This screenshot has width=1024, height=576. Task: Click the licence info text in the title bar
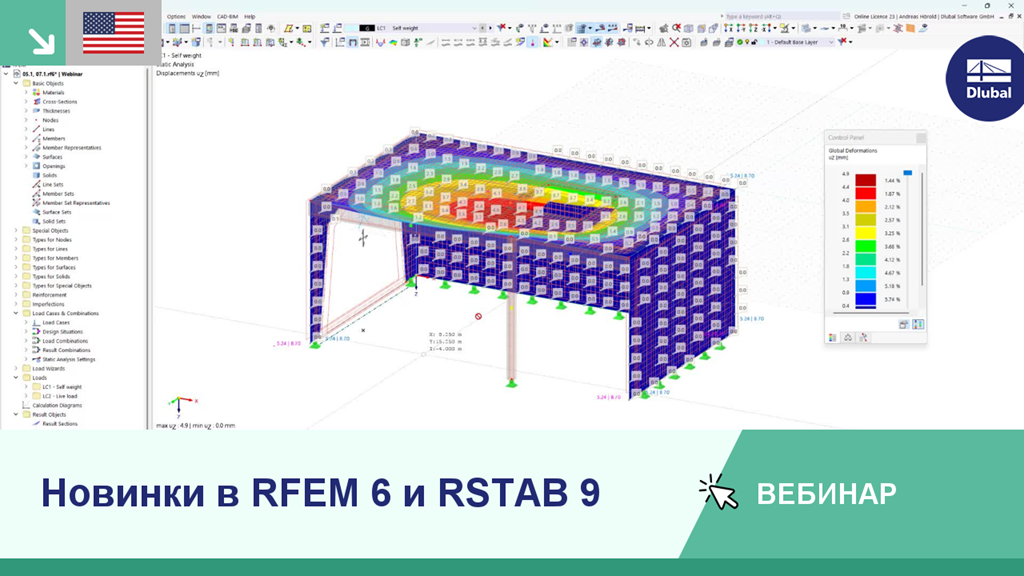coord(923,16)
